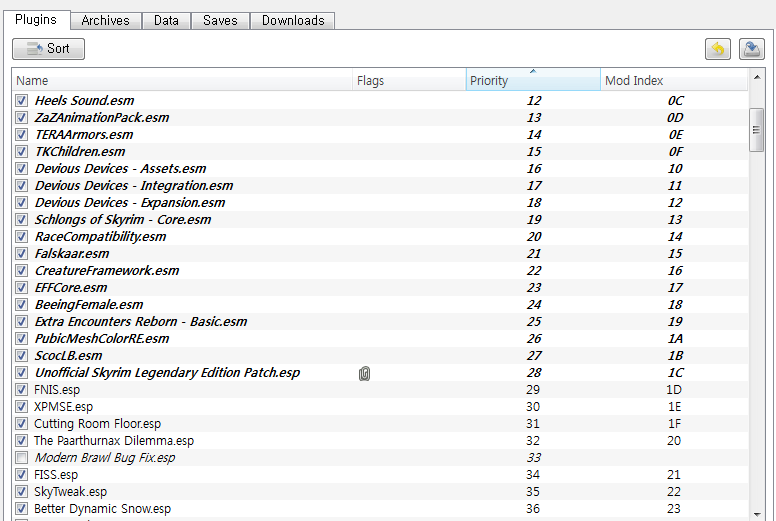Click mod index 1A cell

675,339
